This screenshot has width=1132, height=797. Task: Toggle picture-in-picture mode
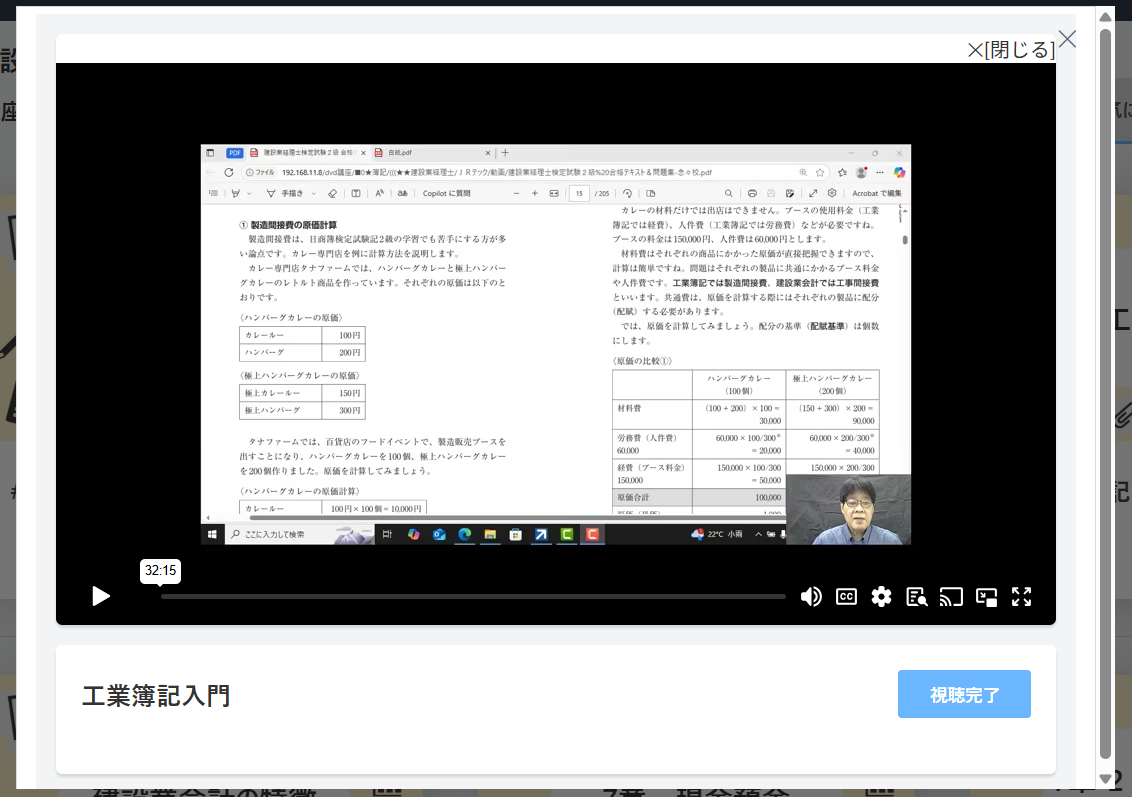coord(987,597)
